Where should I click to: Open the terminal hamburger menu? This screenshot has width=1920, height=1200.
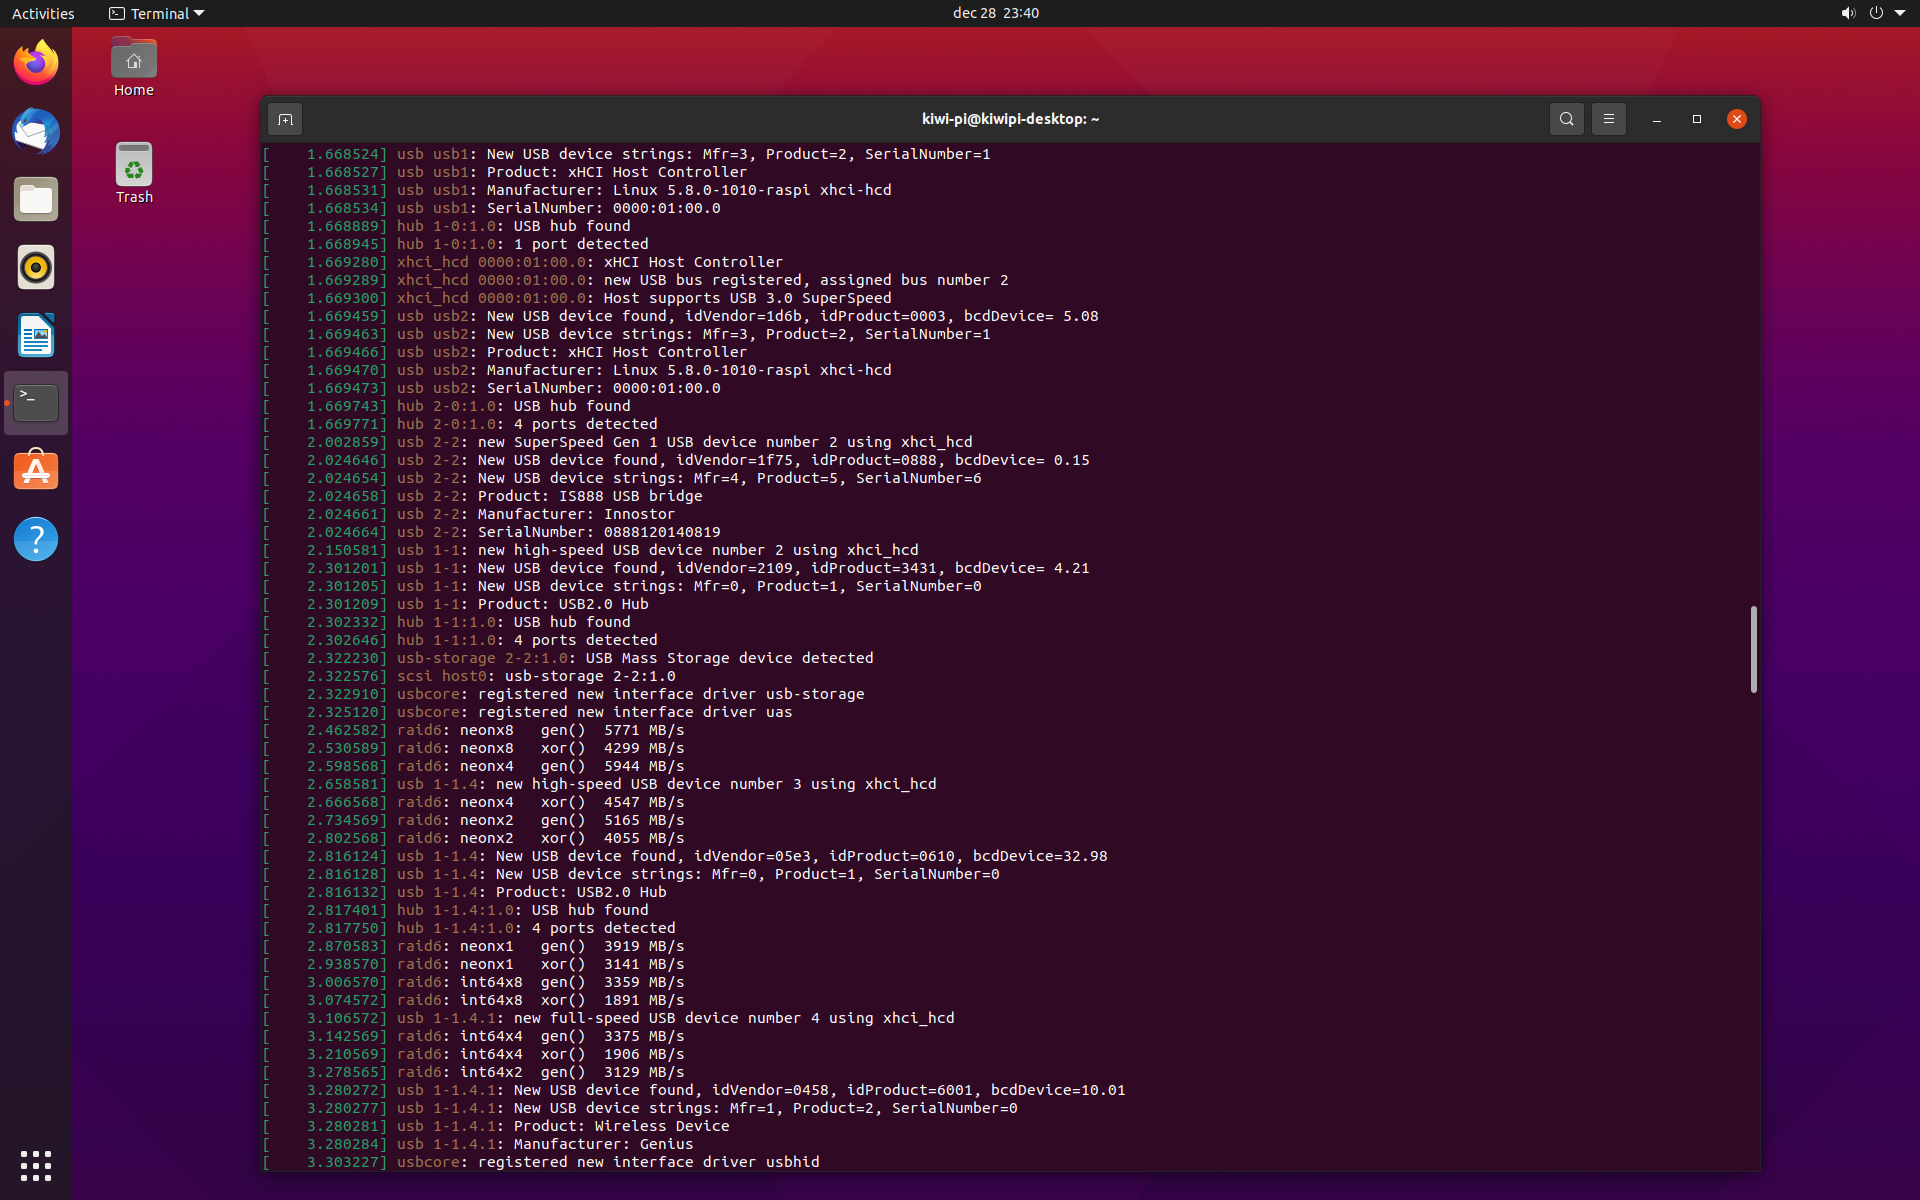[x=1608, y=119]
